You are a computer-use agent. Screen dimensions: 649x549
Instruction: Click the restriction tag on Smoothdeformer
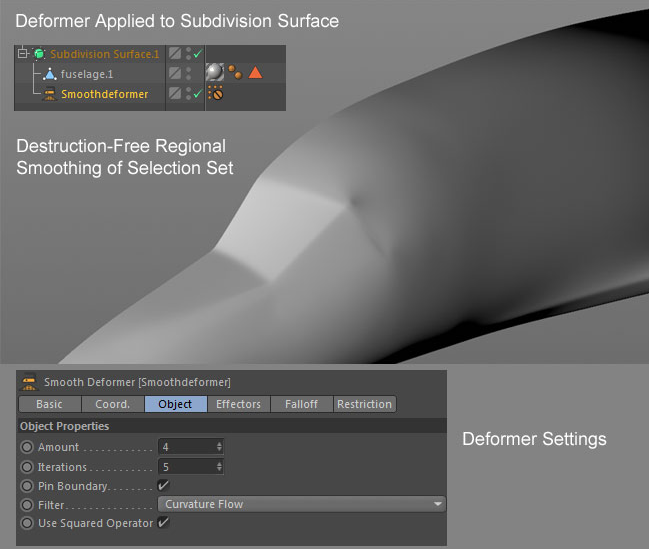[214, 94]
